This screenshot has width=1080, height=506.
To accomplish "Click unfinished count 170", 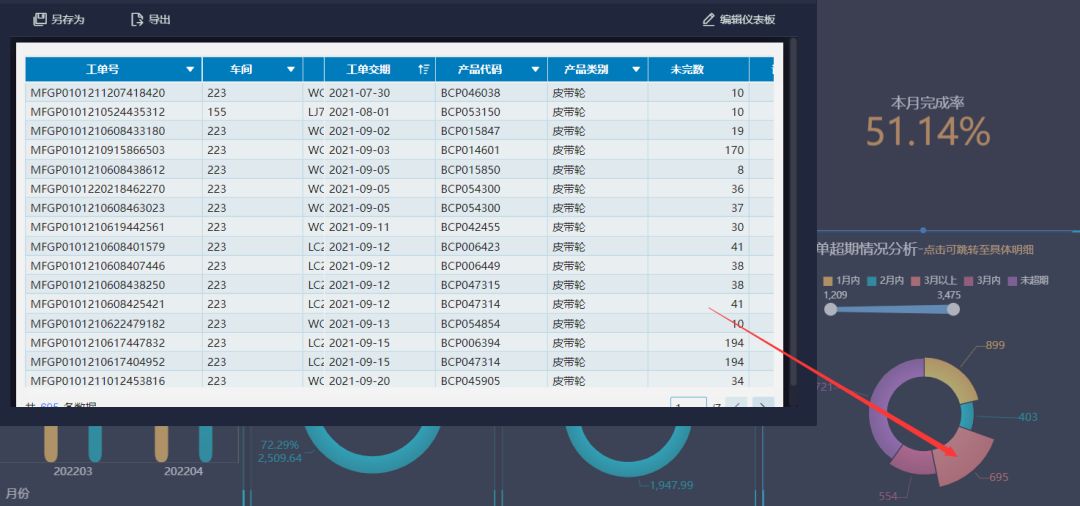I will tap(734, 150).
